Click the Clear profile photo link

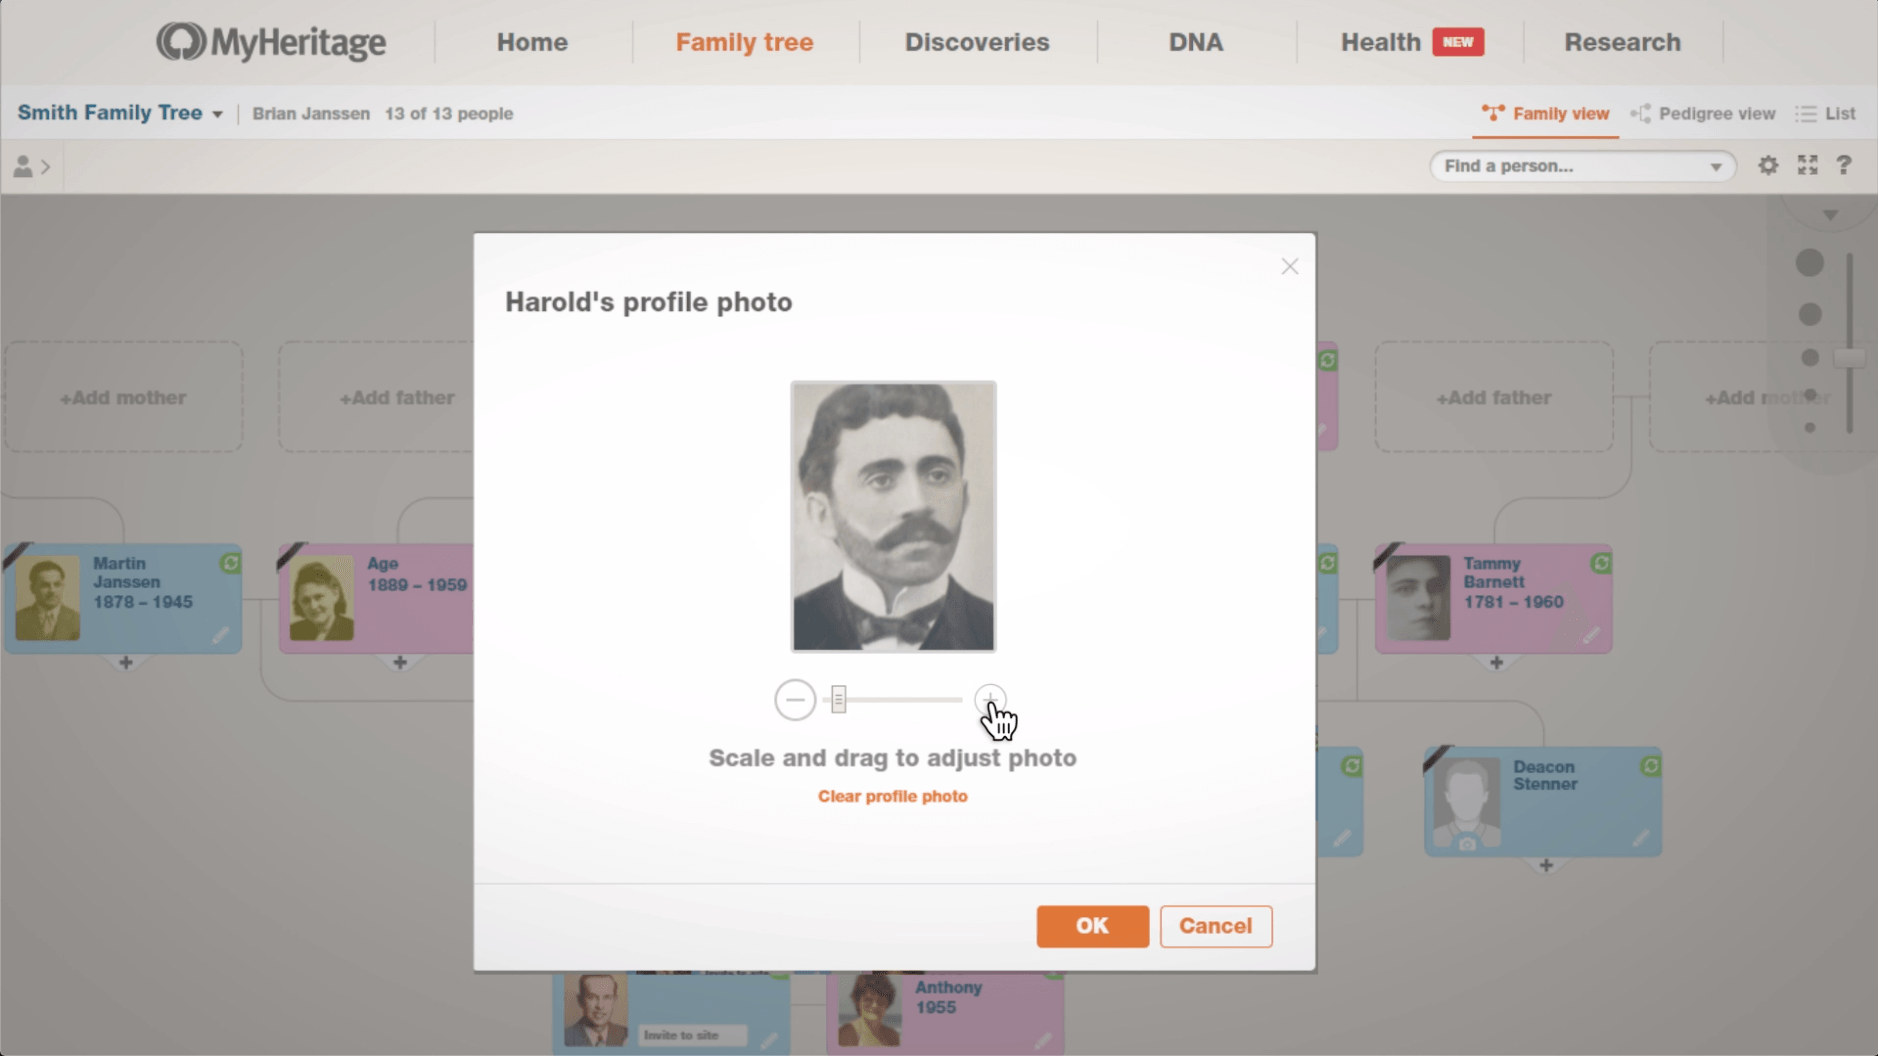(892, 796)
